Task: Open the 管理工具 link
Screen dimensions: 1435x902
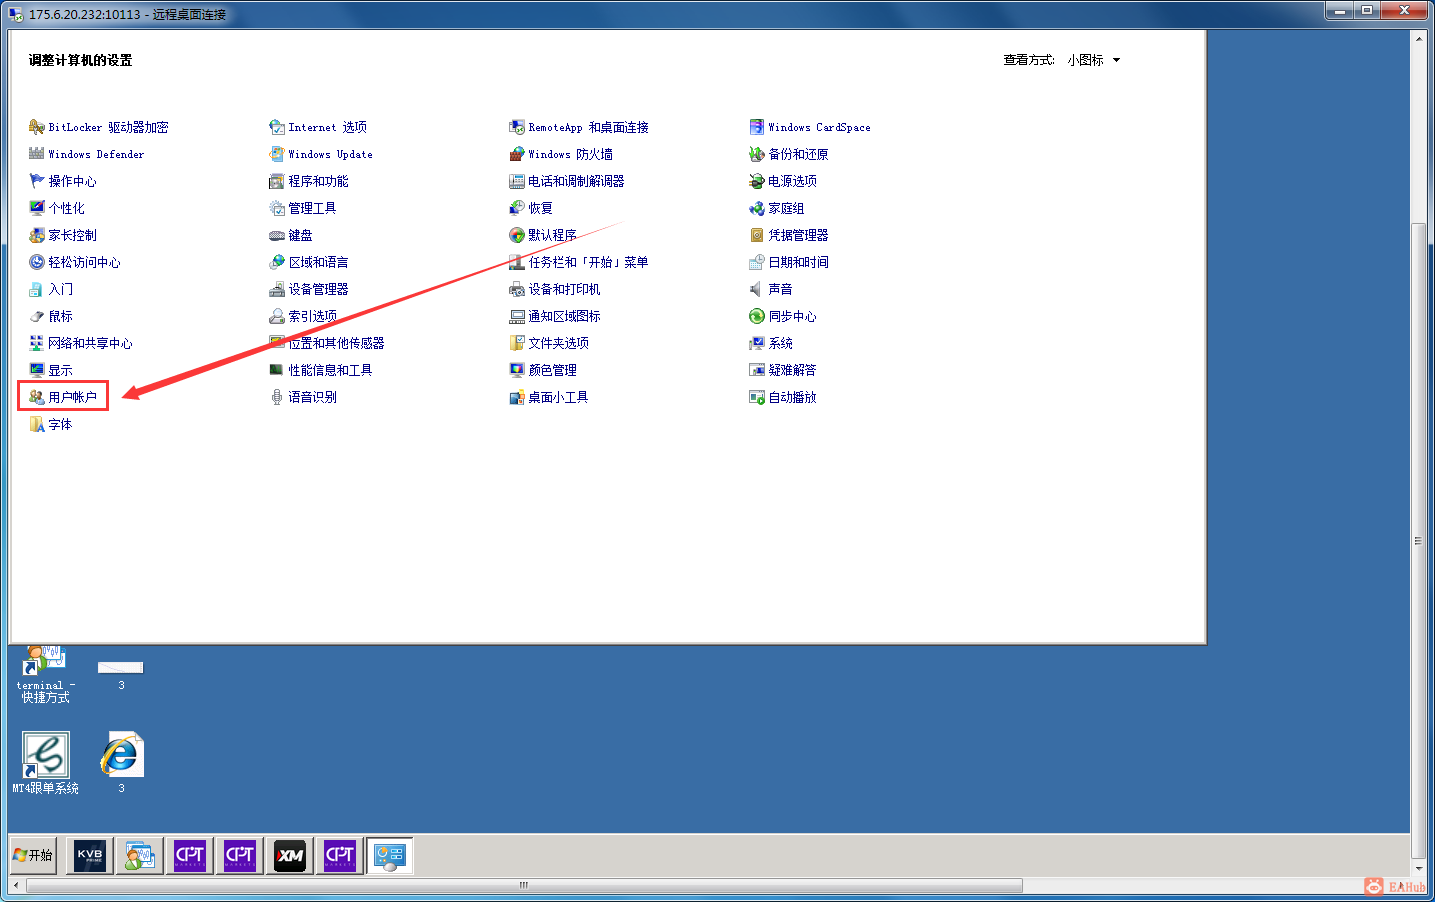Action: [x=313, y=208]
